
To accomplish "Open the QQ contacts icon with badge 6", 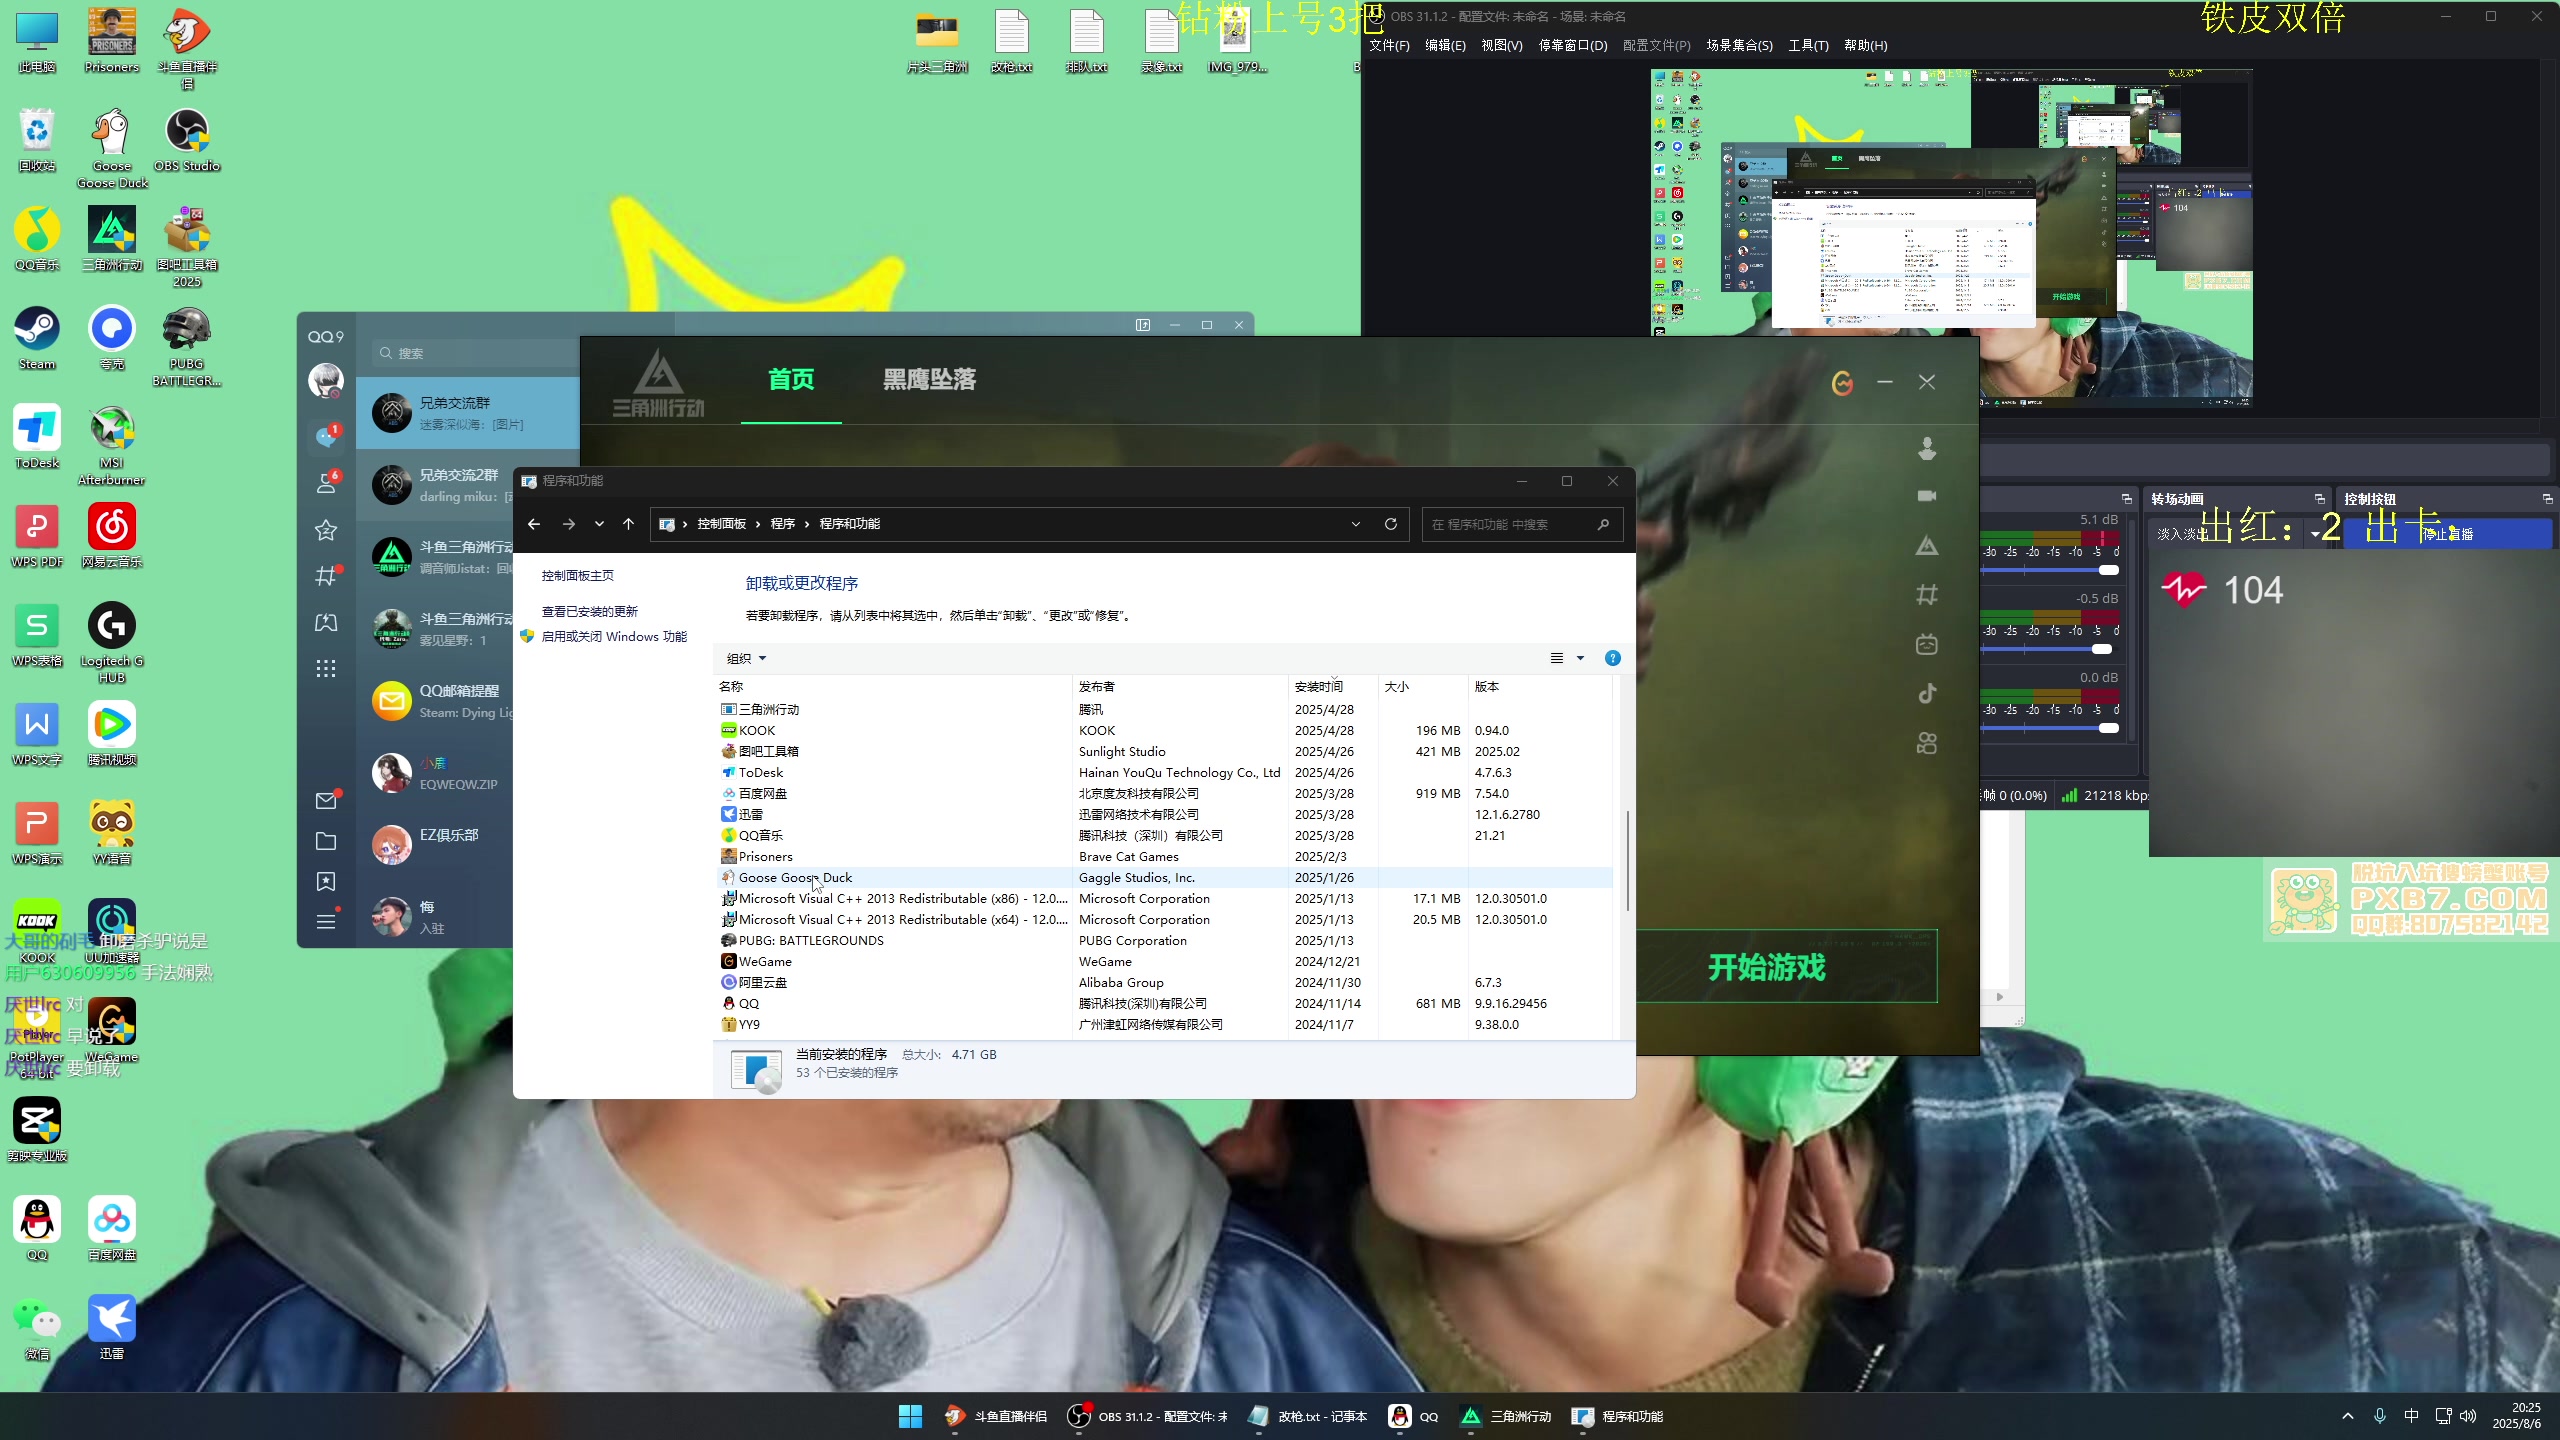I will (326, 483).
